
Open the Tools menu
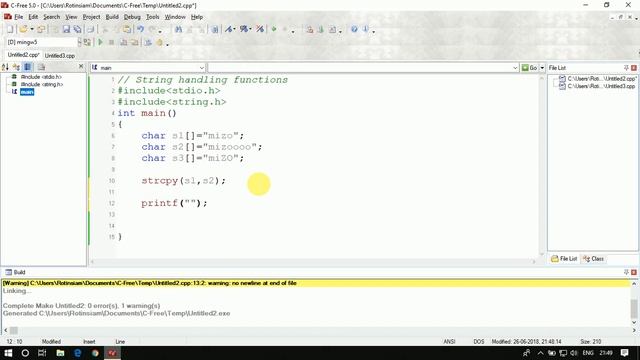[x=153, y=17]
